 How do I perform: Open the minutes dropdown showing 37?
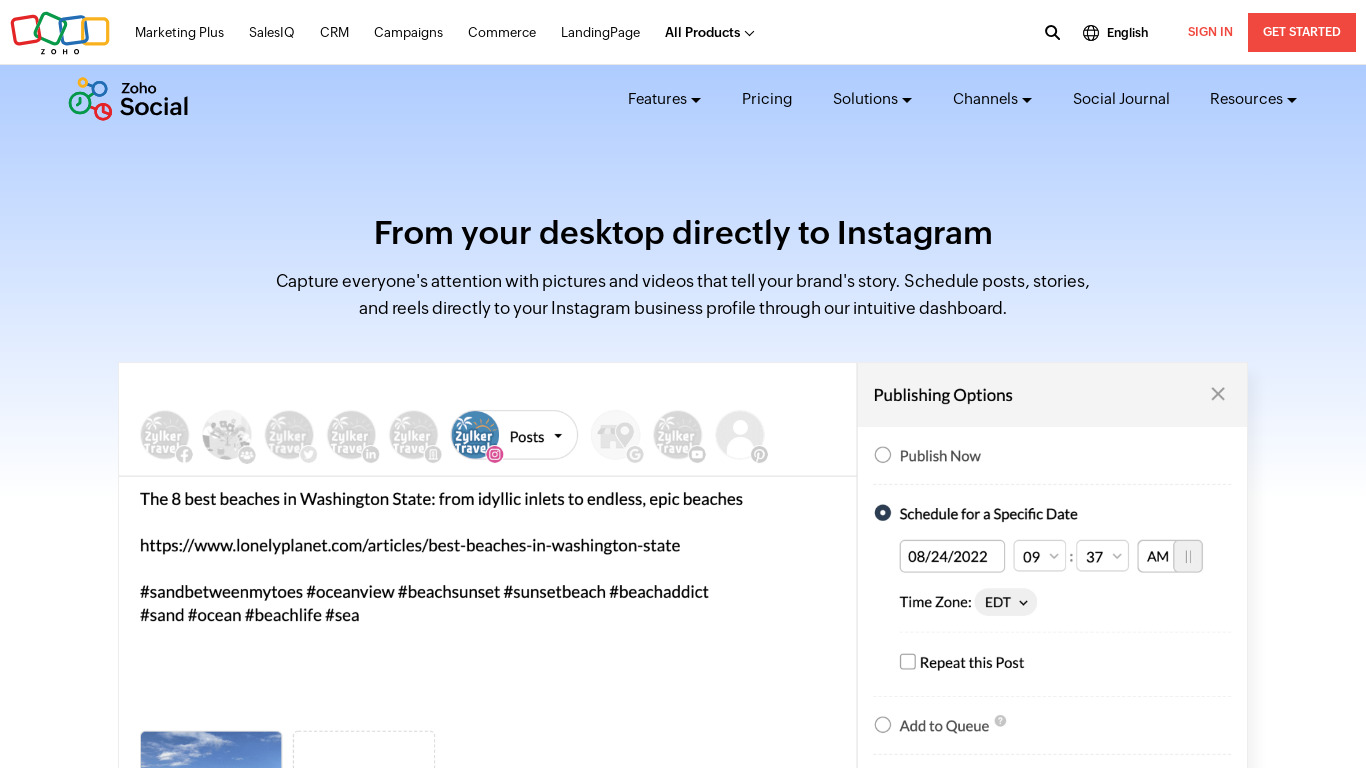tap(1103, 557)
